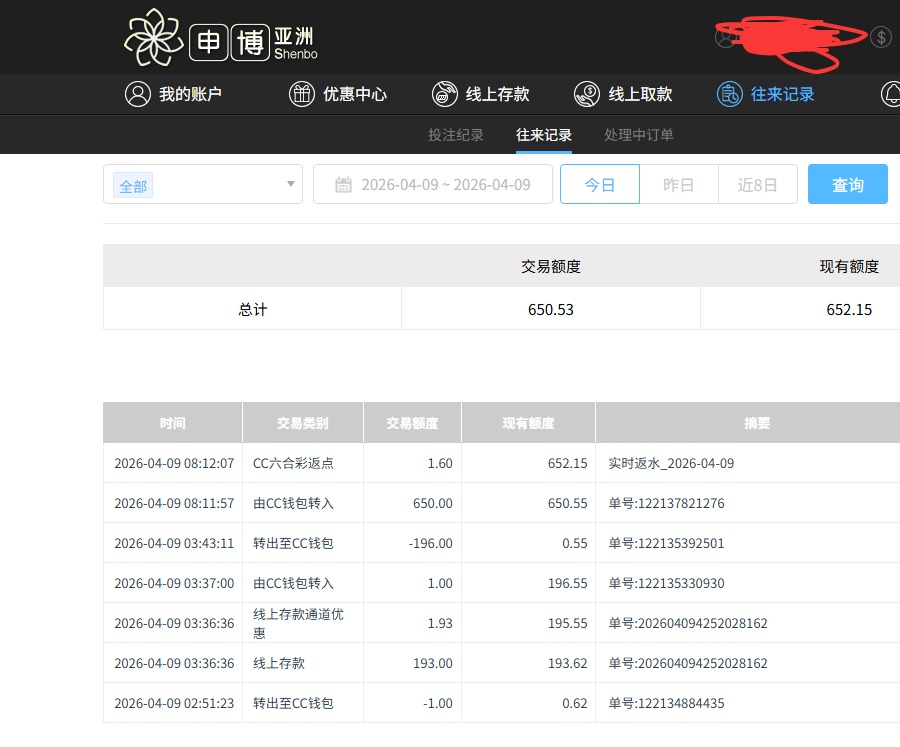Click the dollar coin icon in header
The height and width of the screenshot is (747, 900).
pos(880,38)
